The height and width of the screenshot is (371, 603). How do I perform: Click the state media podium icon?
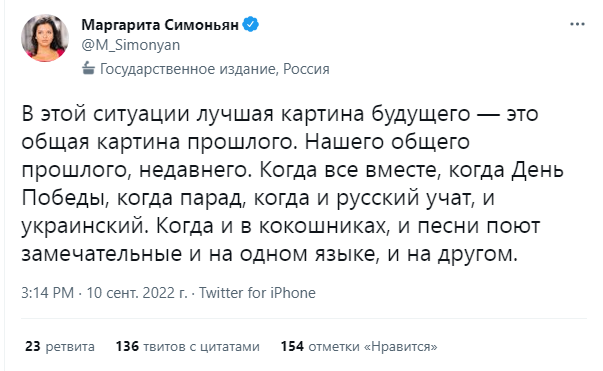[88, 68]
